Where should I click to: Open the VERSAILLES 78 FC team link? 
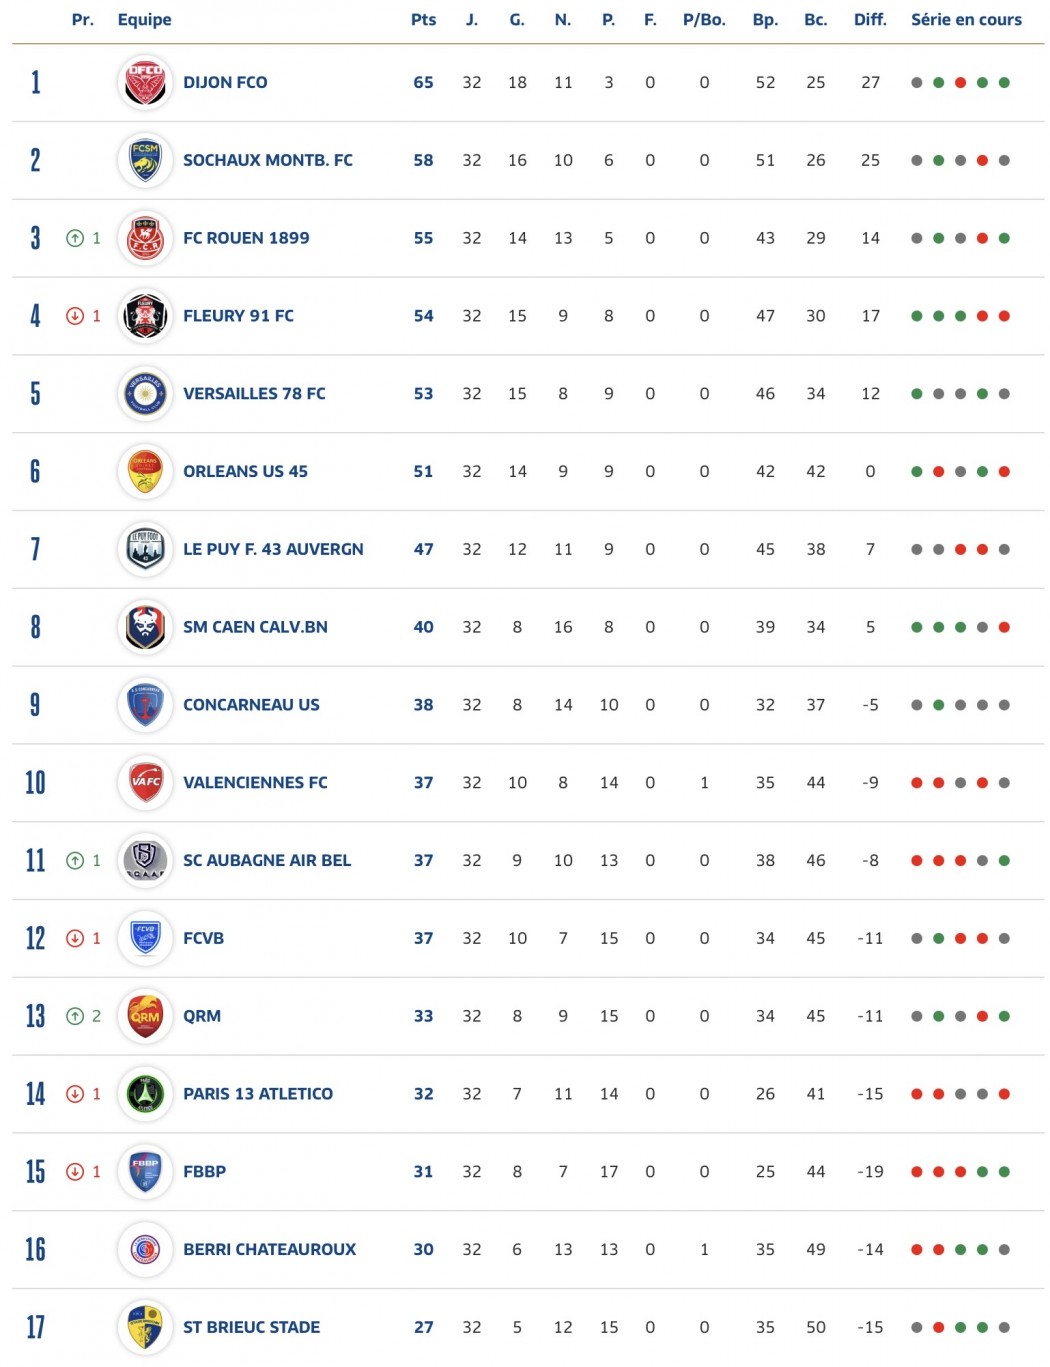coord(254,394)
